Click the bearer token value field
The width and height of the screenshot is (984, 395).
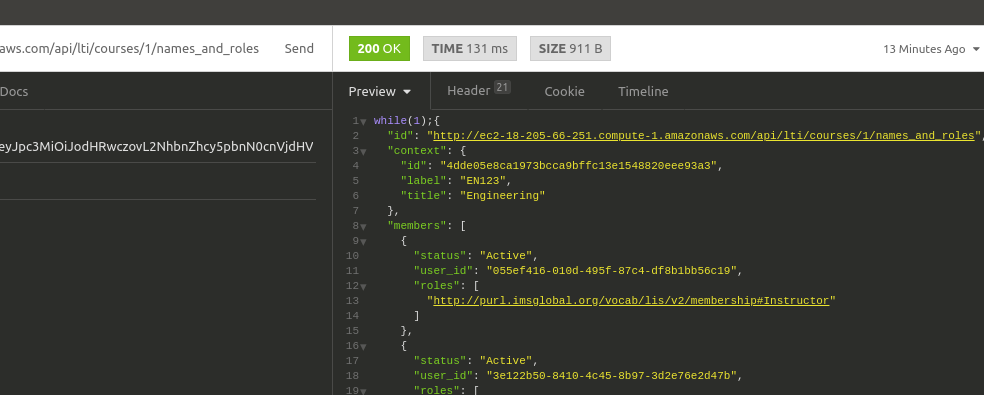(157, 146)
